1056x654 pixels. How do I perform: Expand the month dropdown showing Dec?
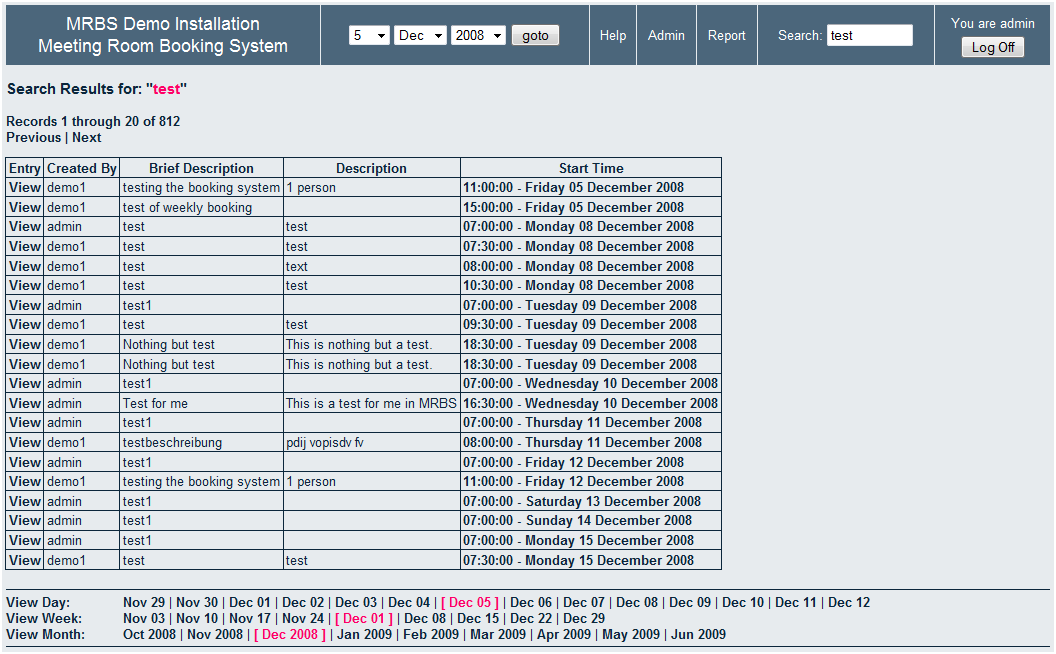pyautogui.click(x=421, y=35)
